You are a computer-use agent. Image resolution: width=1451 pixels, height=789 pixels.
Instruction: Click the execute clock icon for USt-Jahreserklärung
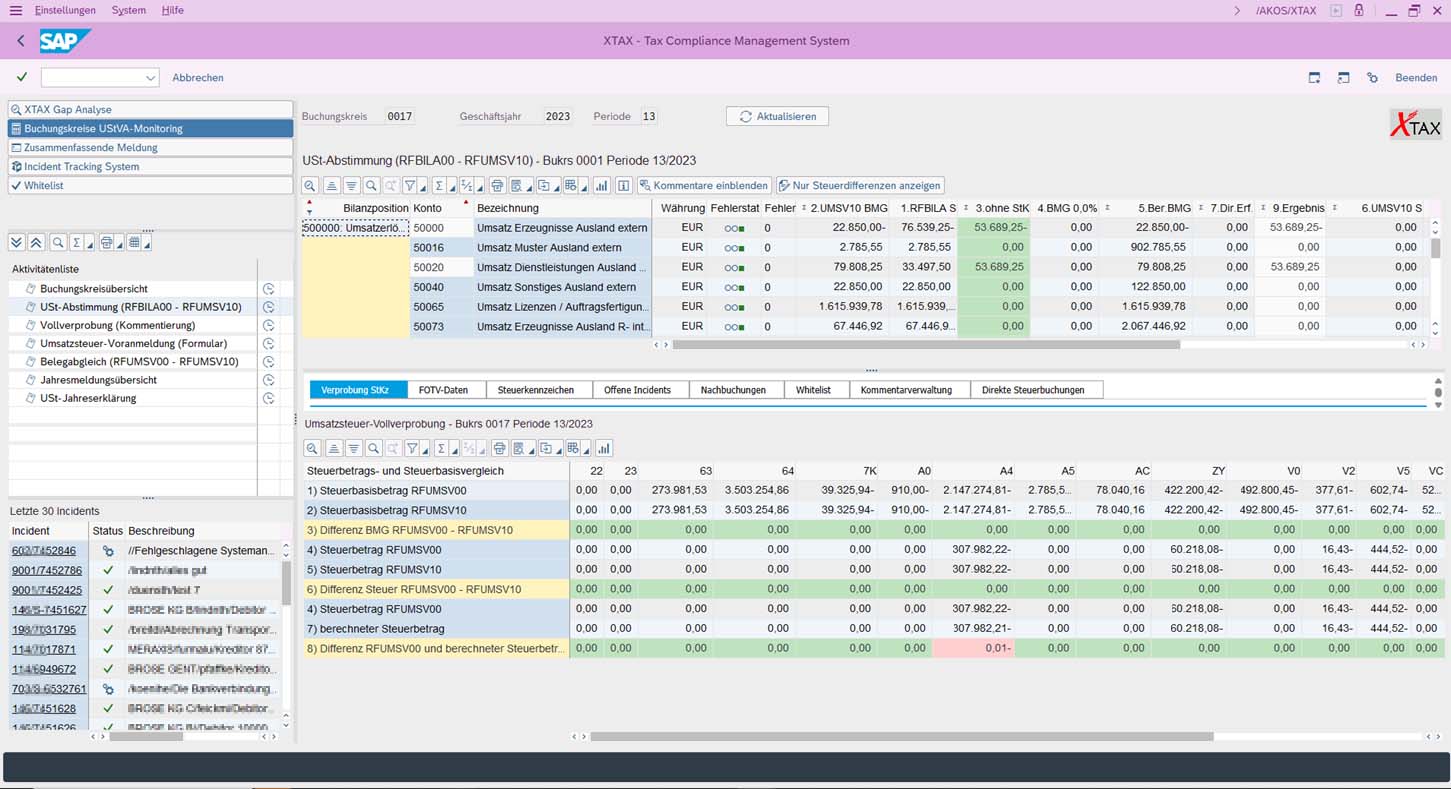pyautogui.click(x=268, y=398)
